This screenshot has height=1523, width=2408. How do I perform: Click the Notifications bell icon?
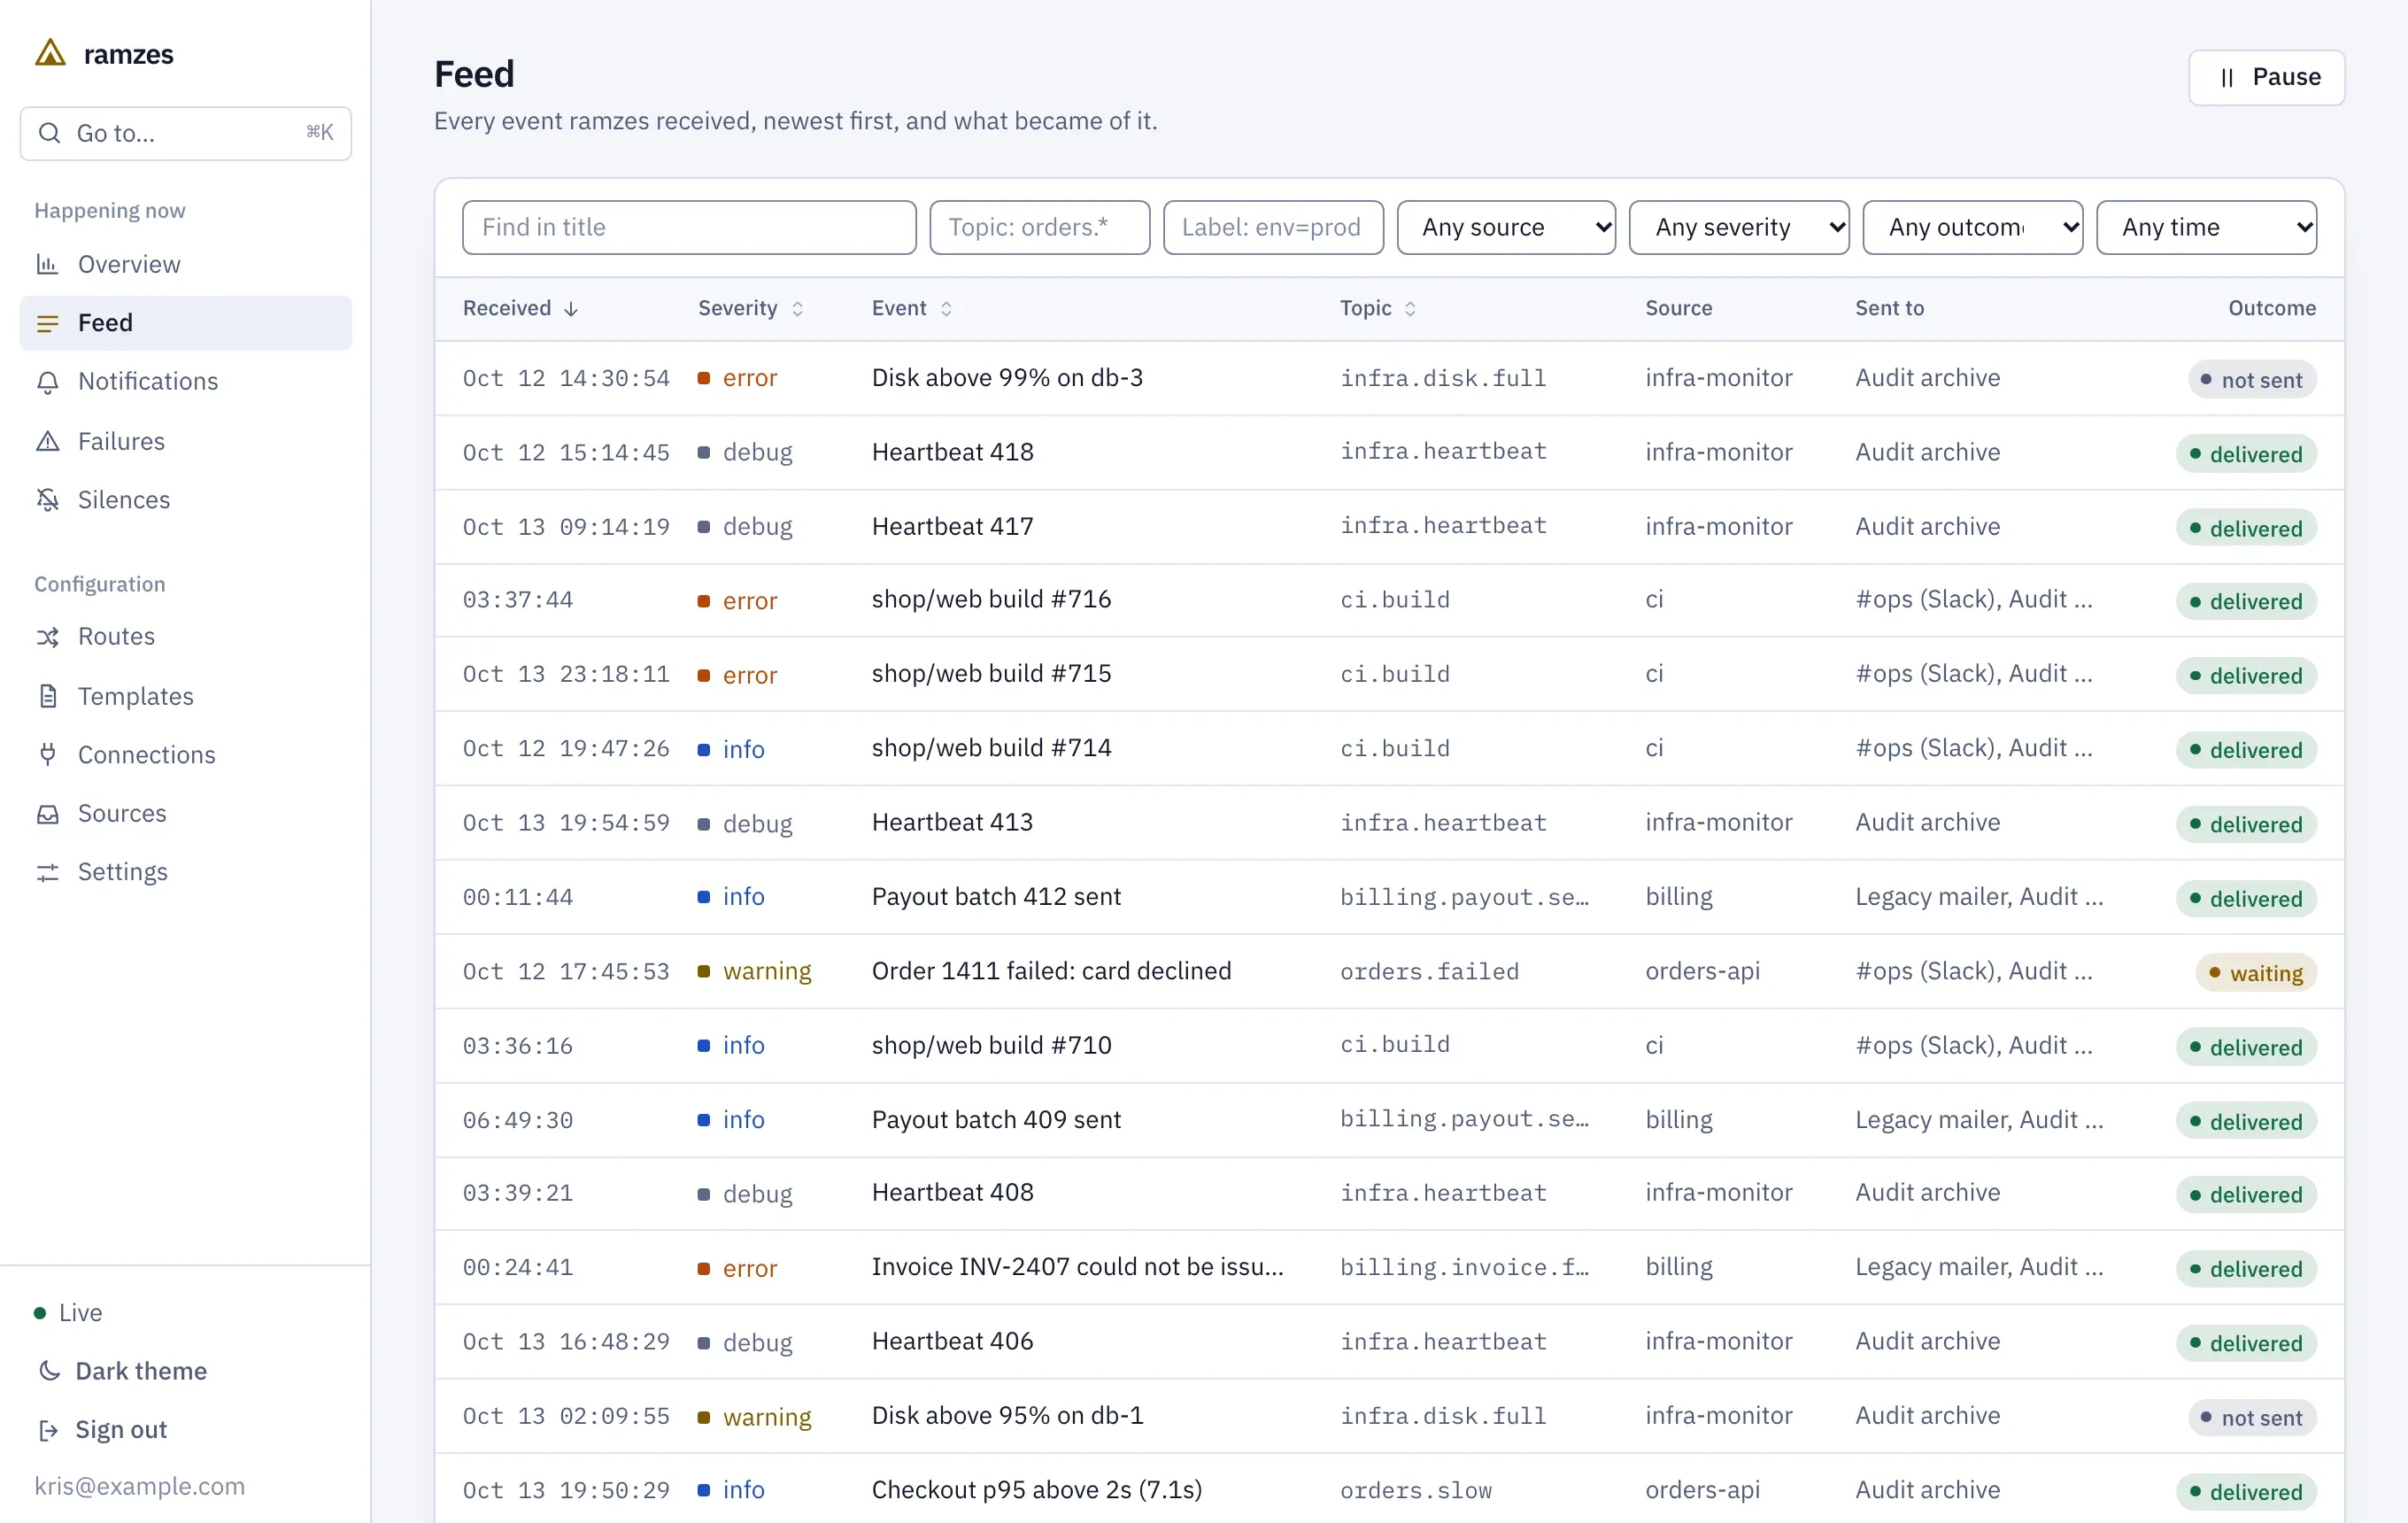point(47,382)
